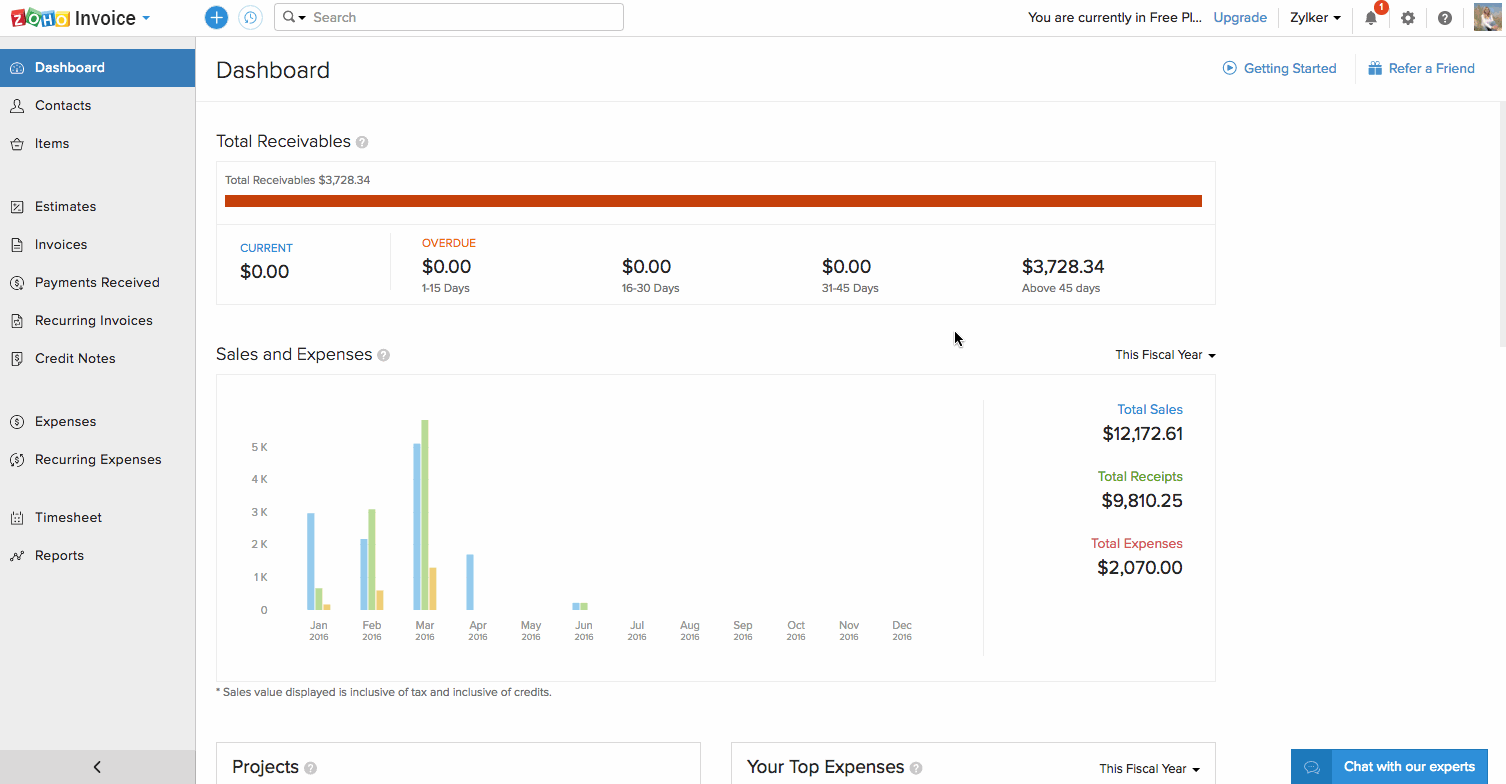
Task: Click the blue quick create plus icon
Action: coord(216,17)
